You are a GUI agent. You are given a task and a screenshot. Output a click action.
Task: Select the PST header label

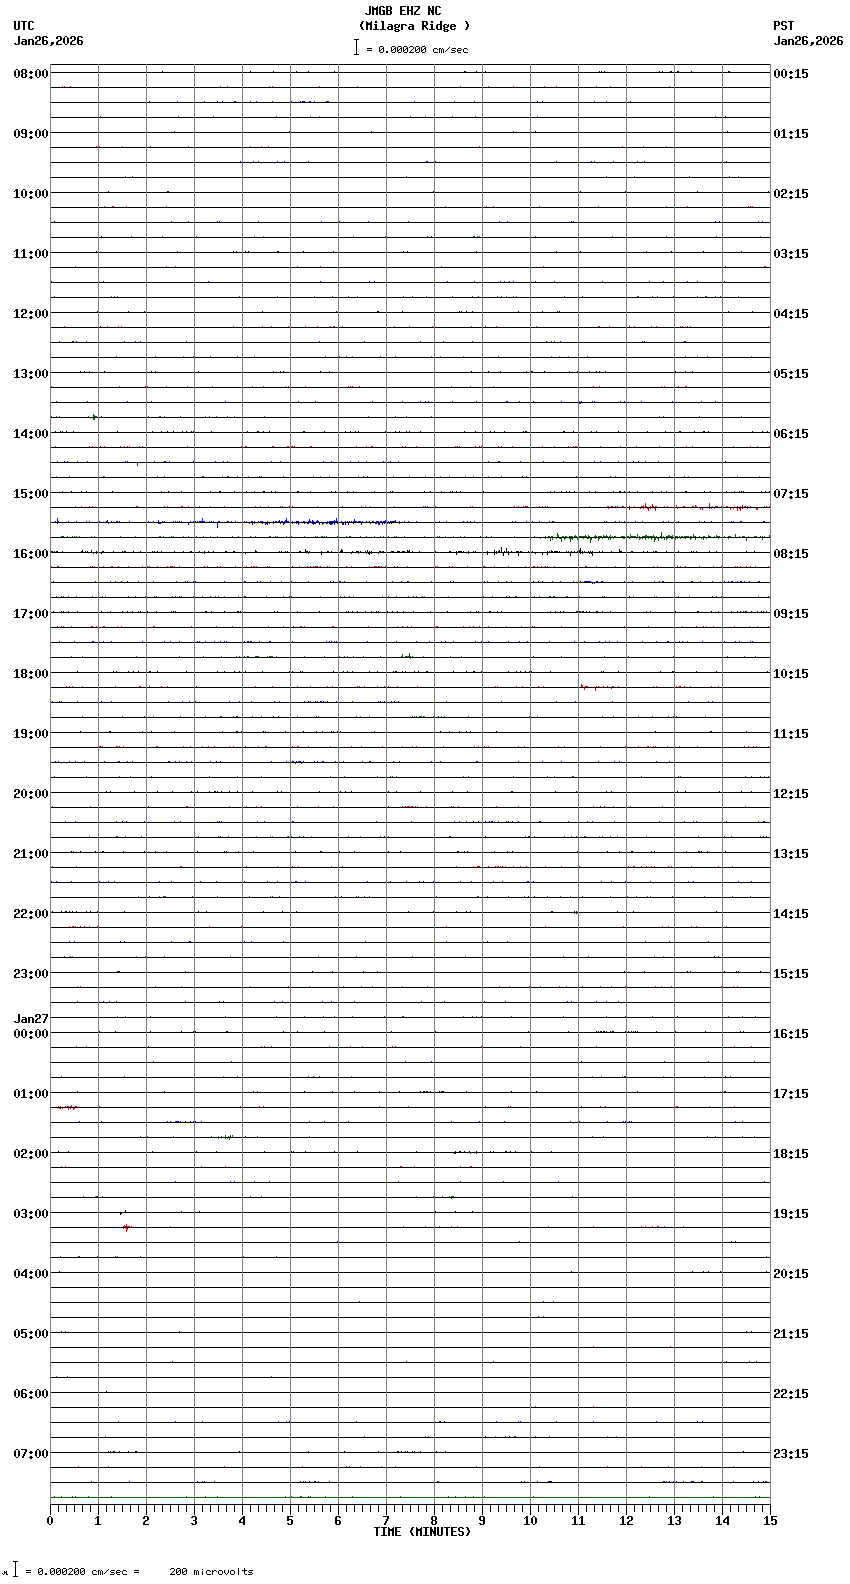784,26
